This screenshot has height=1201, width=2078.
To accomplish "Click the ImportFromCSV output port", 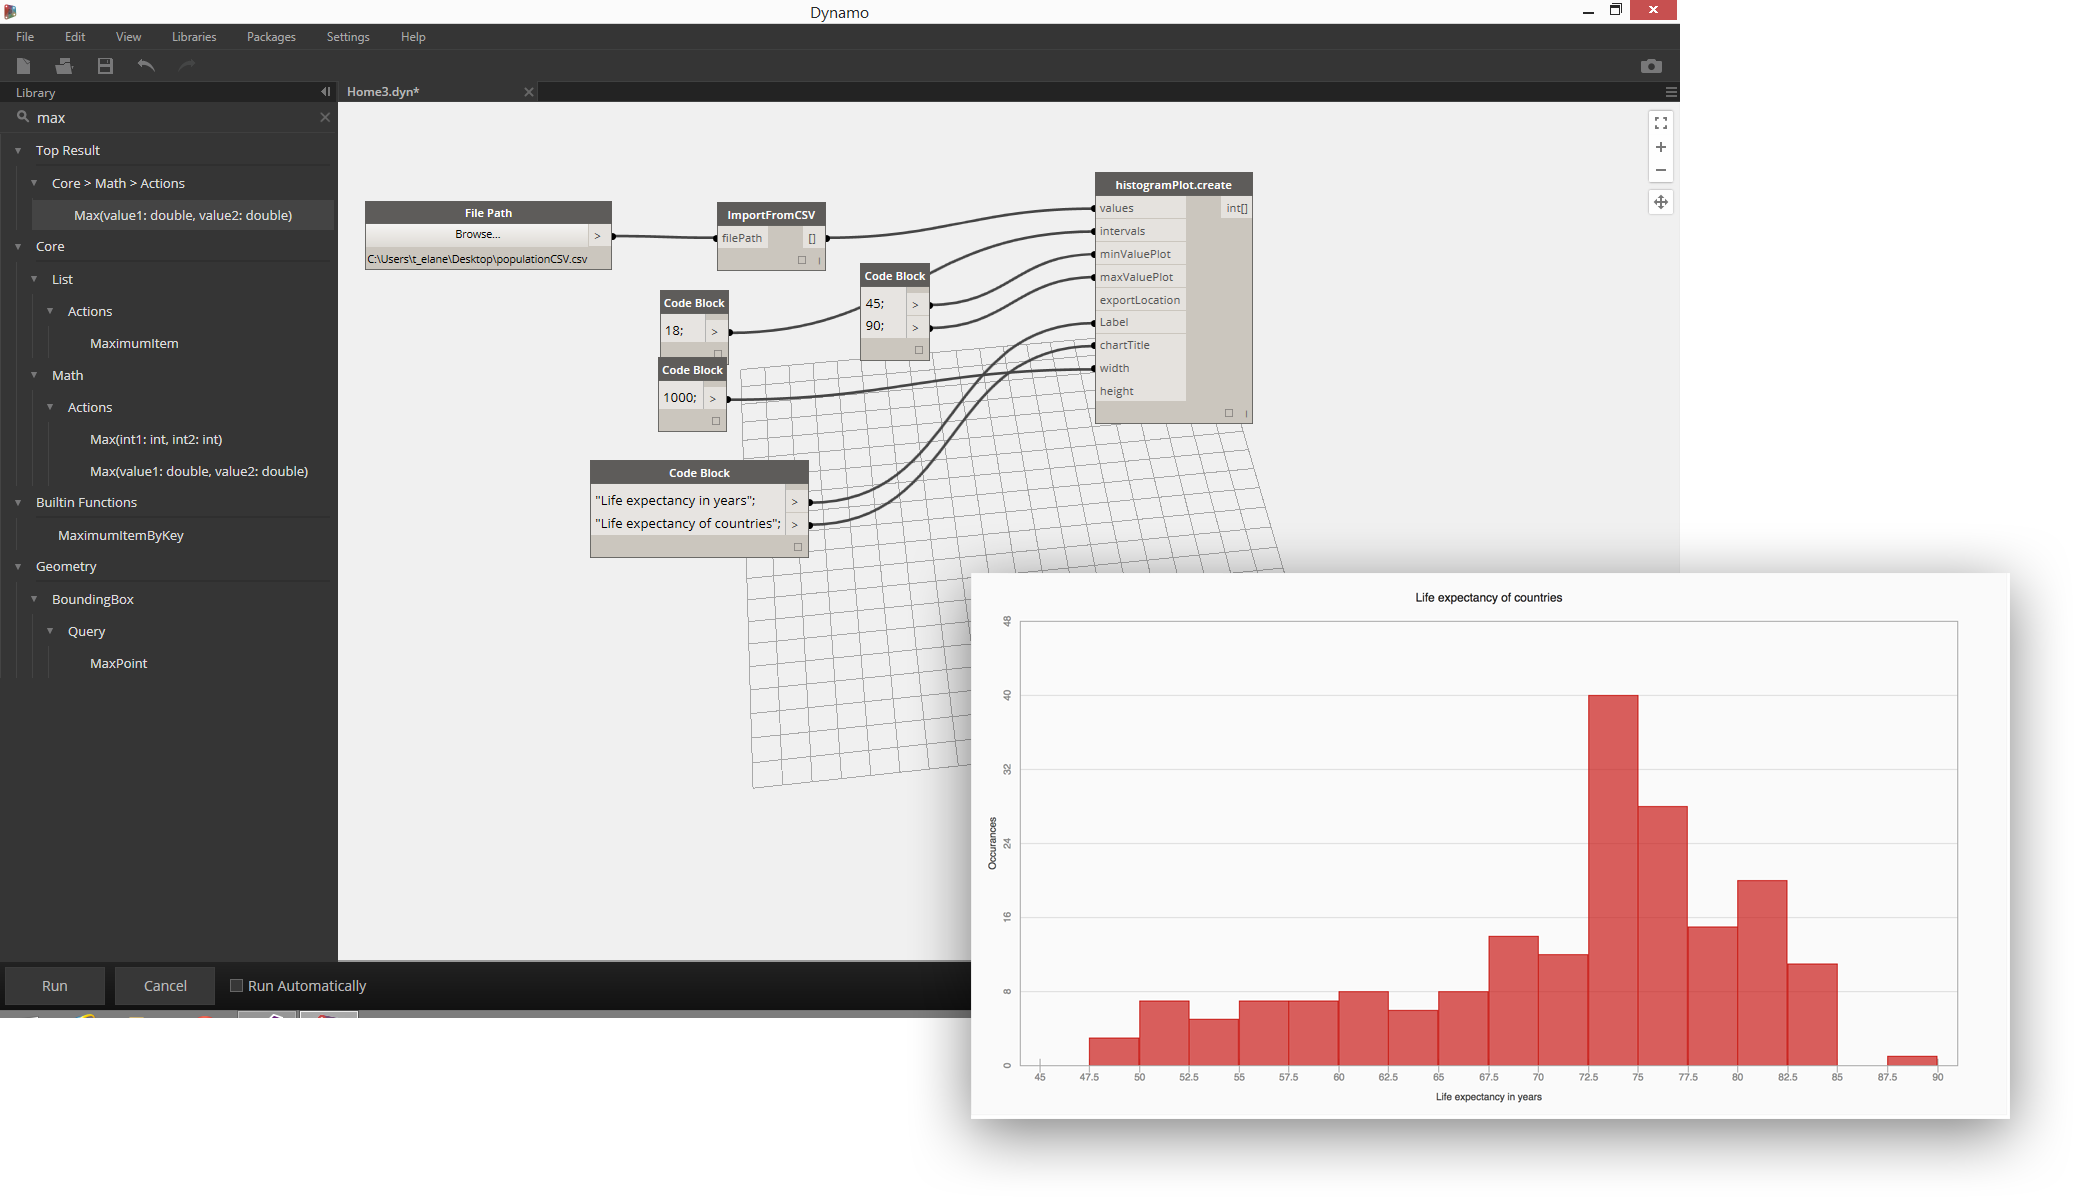I will coord(812,238).
